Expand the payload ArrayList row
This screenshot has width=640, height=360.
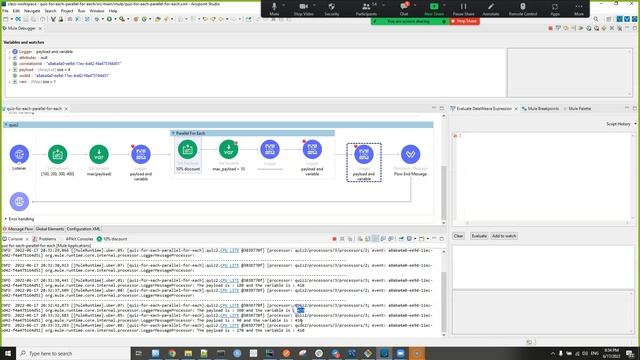[9, 70]
